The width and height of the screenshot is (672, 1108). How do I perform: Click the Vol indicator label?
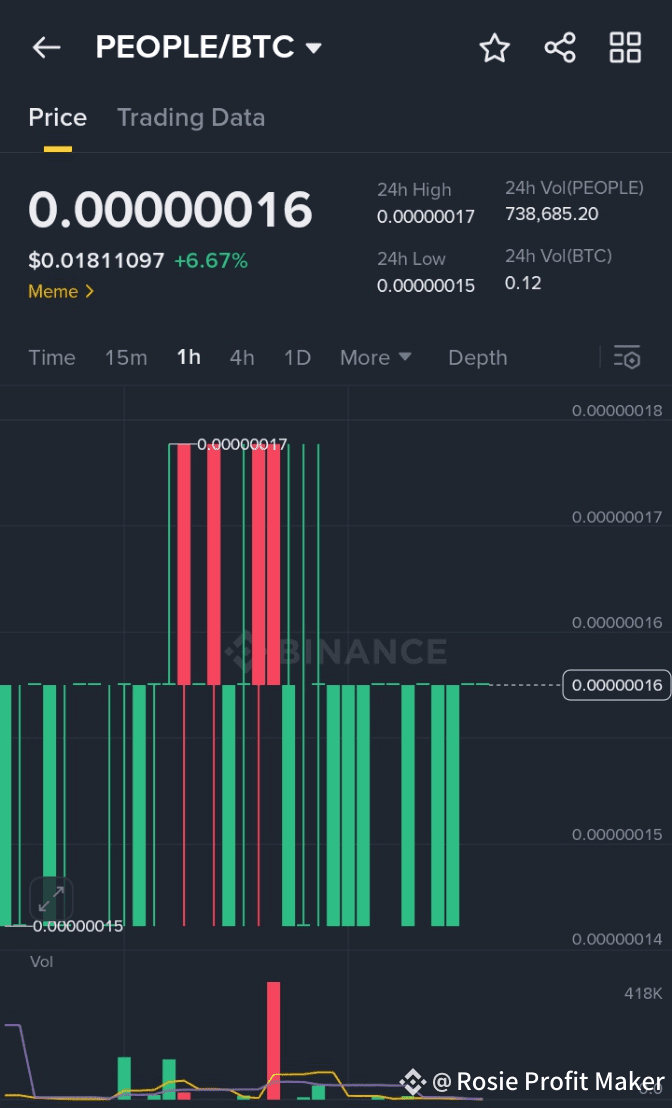41,962
